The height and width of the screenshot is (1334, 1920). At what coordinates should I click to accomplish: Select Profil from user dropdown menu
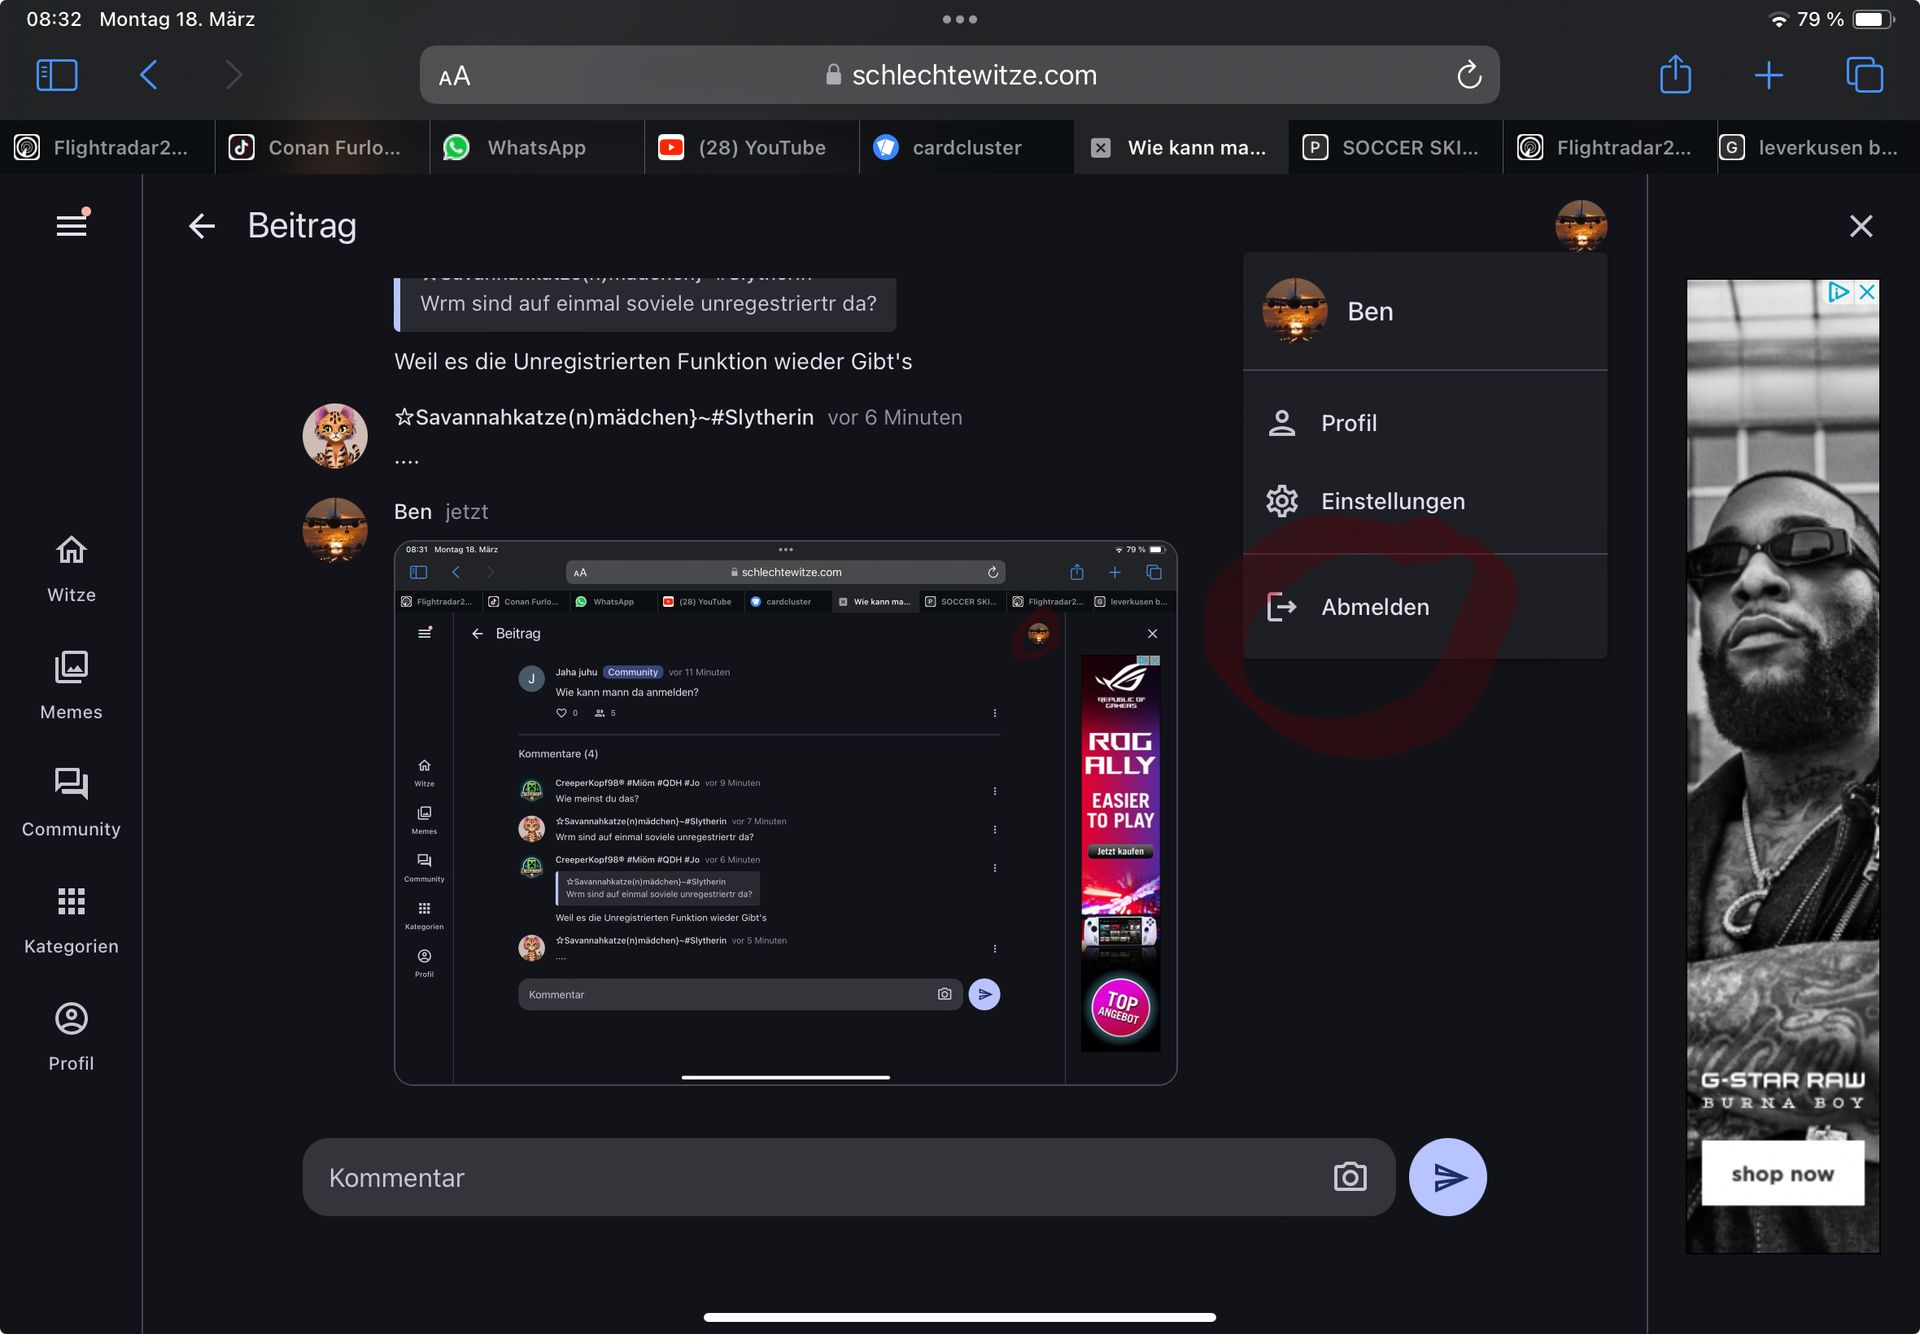[x=1348, y=423]
